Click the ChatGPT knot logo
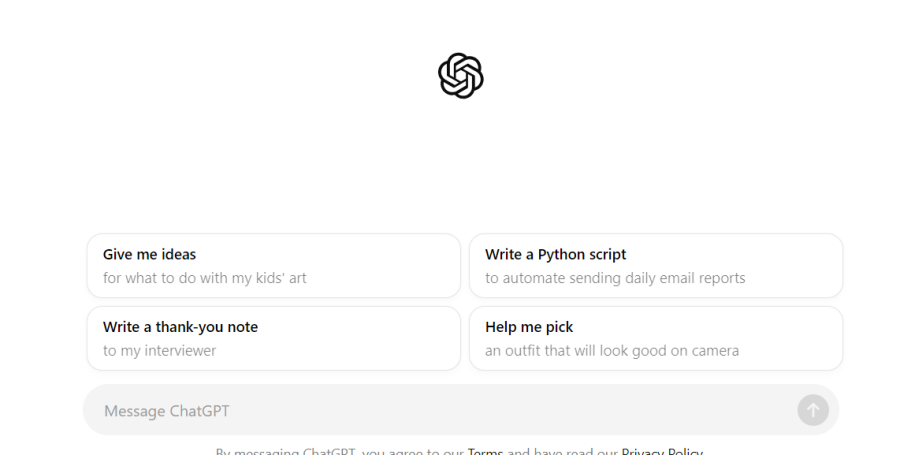Image resolution: width=900 pixels, height=455 pixels. click(x=461, y=76)
